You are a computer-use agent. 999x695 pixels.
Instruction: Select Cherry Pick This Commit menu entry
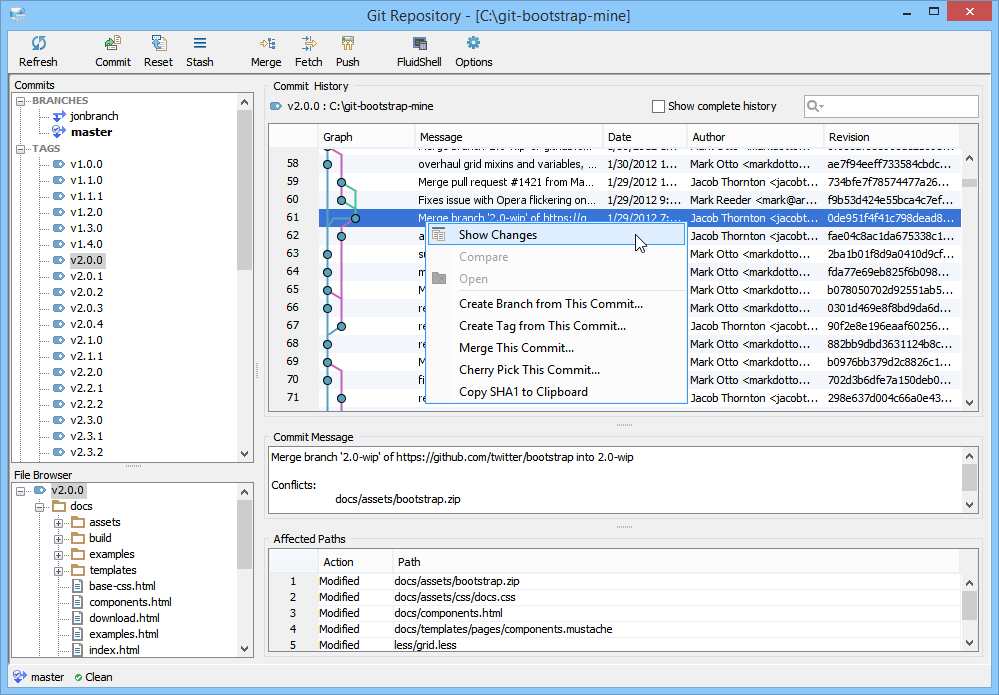coord(529,370)
